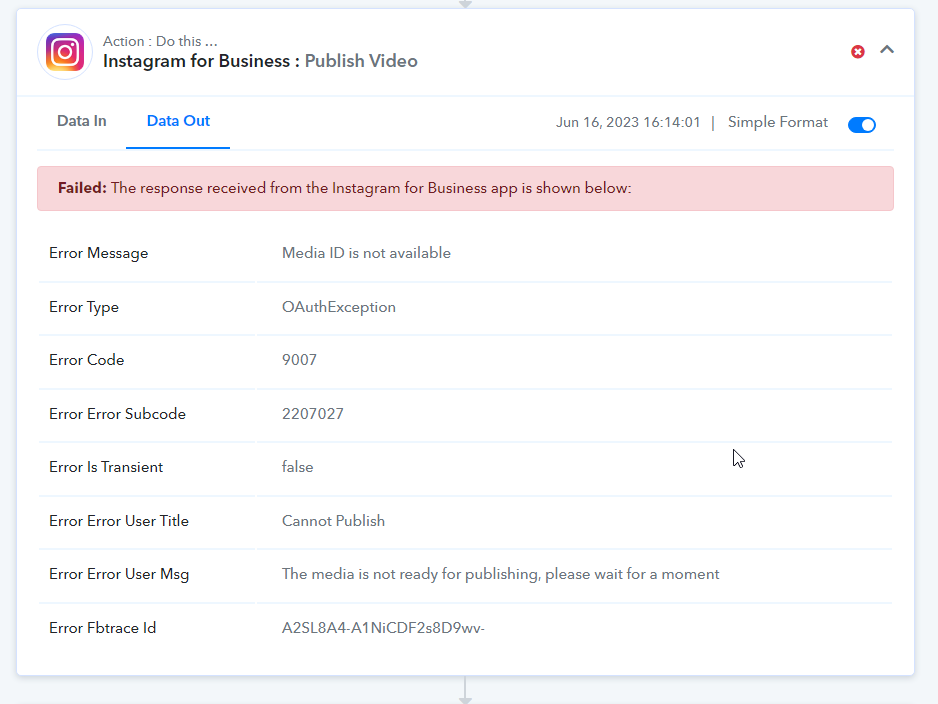Select the 'Cannot Publish' value

tap(333, 521)
